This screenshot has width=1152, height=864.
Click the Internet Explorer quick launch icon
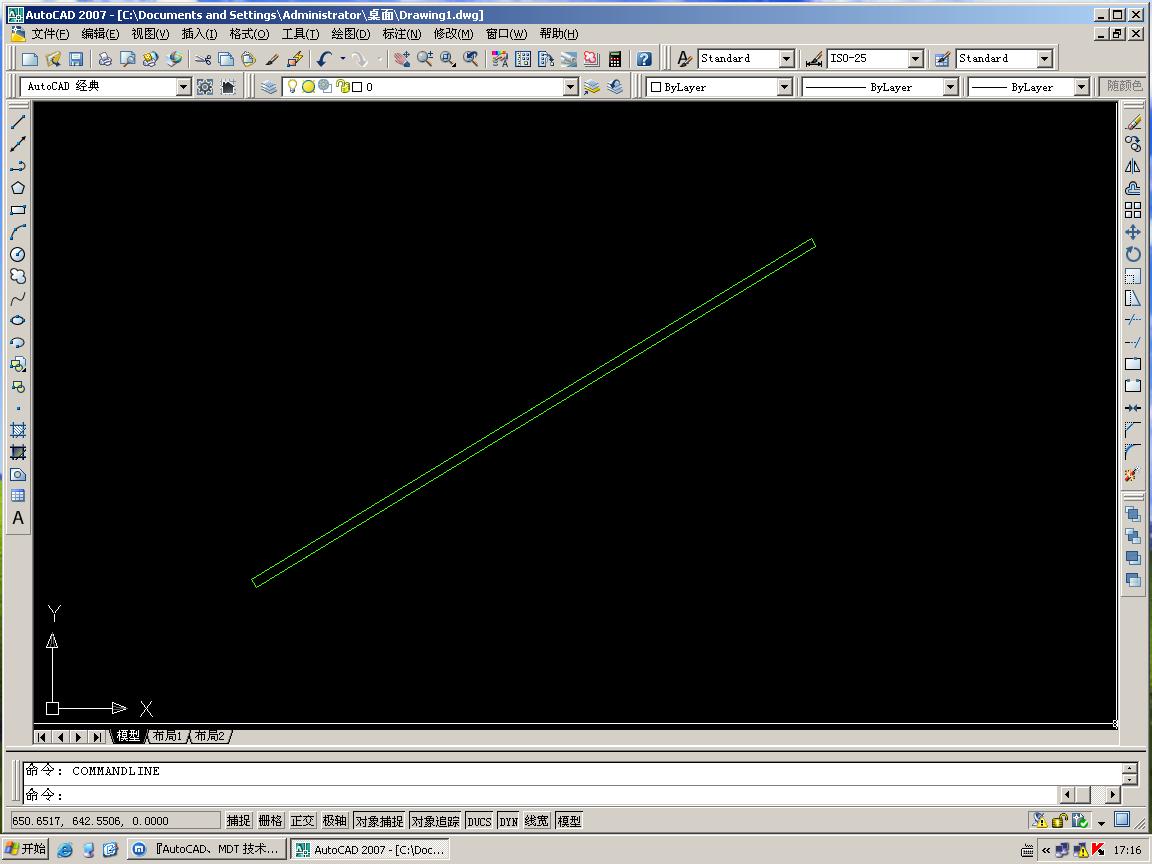click(65, 849)
